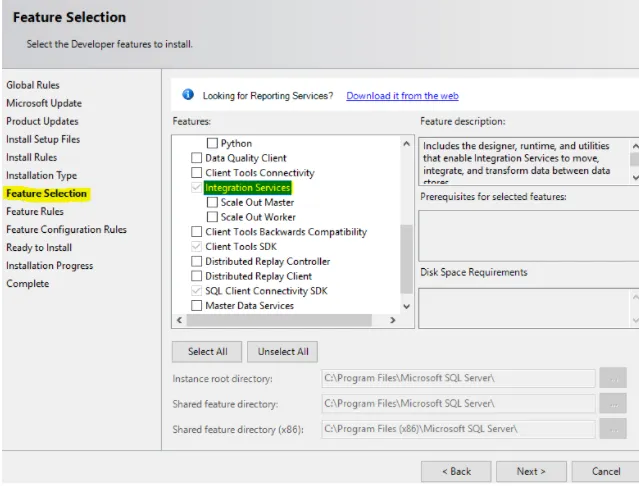Click the blue info icon beside Reporting Services
639x486 pixels.
(188, 95)
